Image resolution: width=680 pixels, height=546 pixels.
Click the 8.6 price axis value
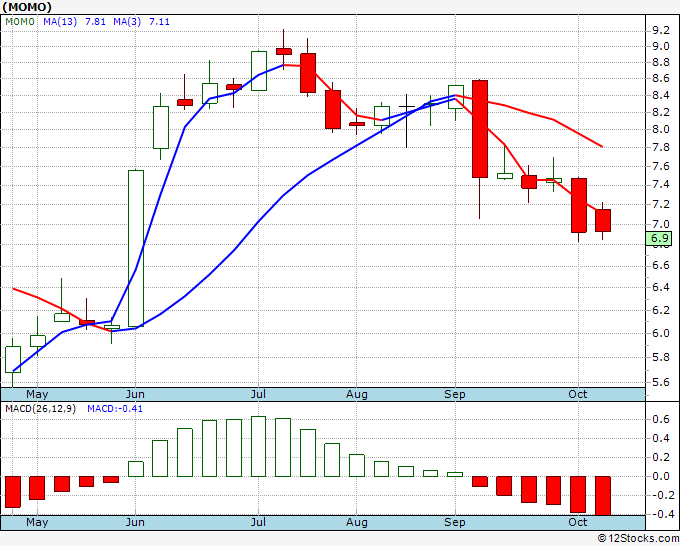pos(661,78)
